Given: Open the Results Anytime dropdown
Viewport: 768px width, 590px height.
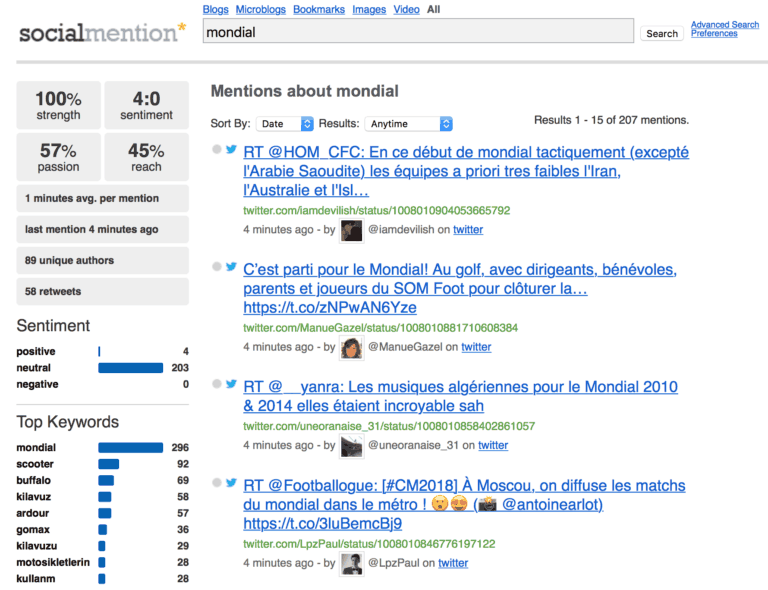Looking at the screenshot, I should point(408,124).
